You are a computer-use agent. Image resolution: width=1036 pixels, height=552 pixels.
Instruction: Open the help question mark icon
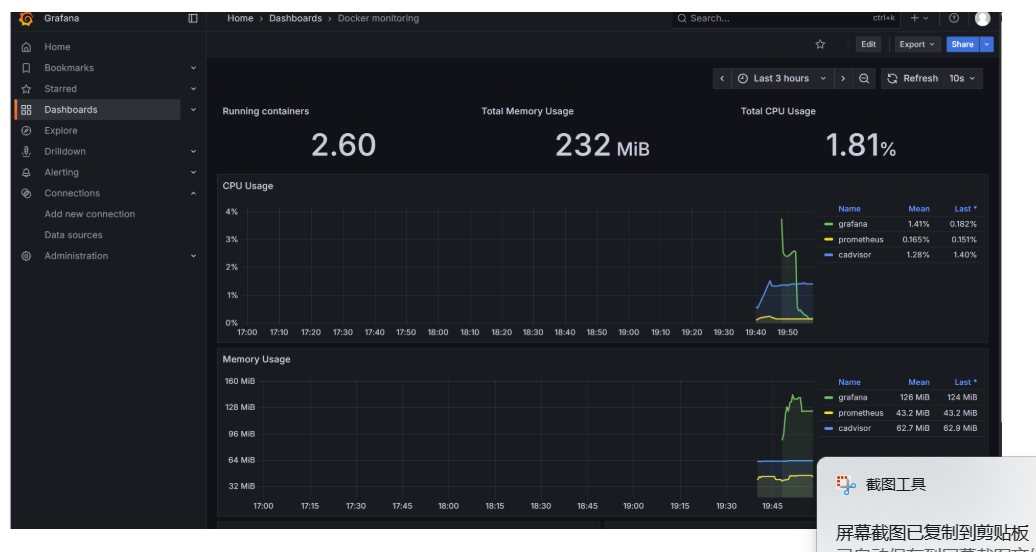tap(953, 19)
